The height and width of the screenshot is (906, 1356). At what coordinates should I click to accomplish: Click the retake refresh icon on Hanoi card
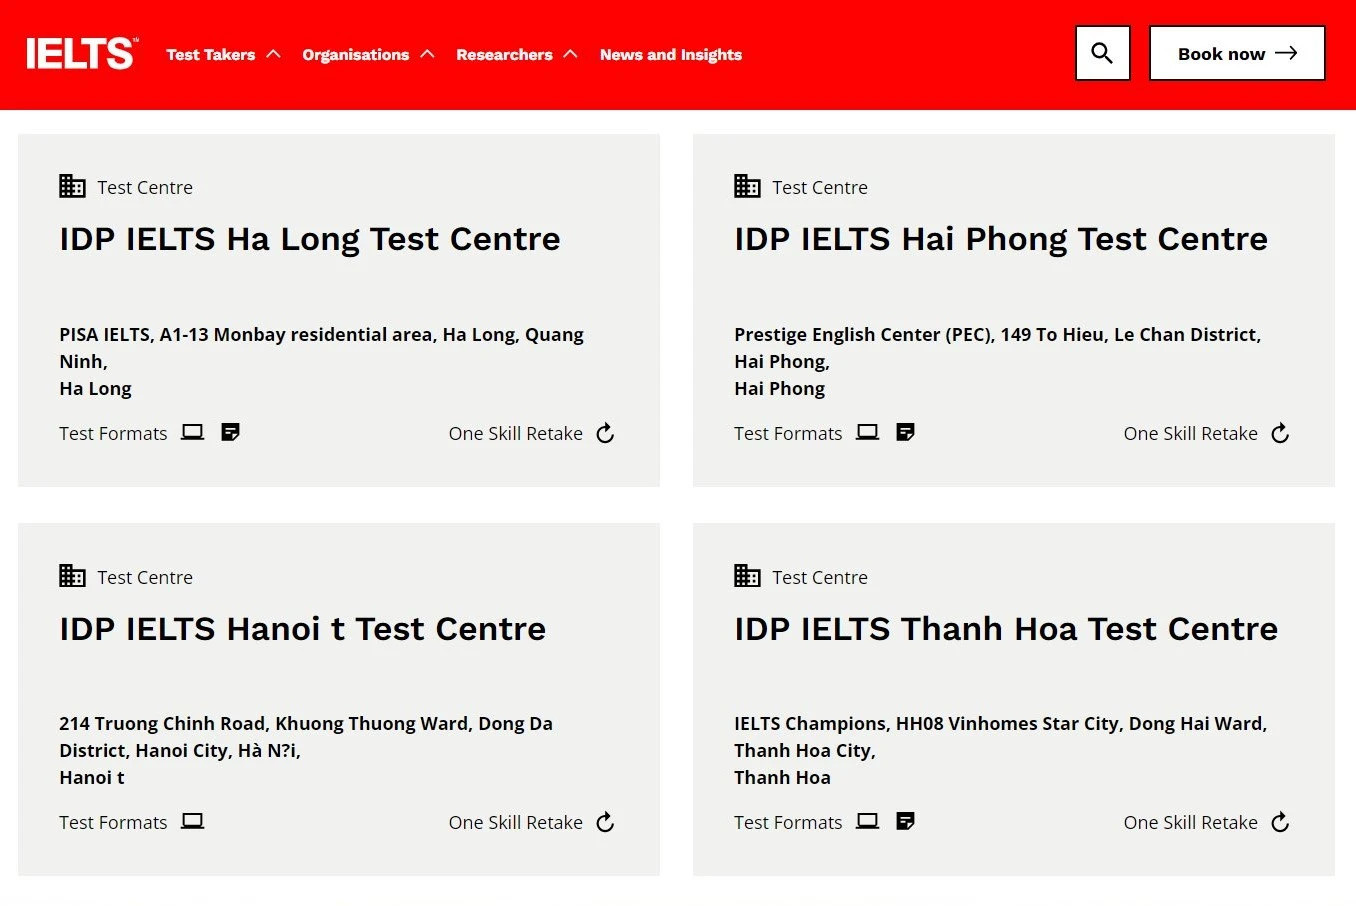(604, 822)
